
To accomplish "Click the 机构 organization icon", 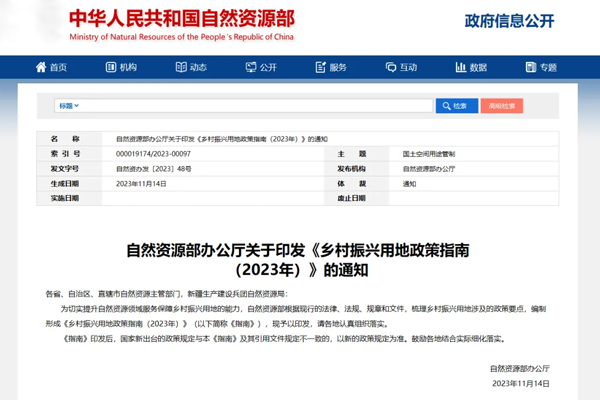I will point(111,68).
